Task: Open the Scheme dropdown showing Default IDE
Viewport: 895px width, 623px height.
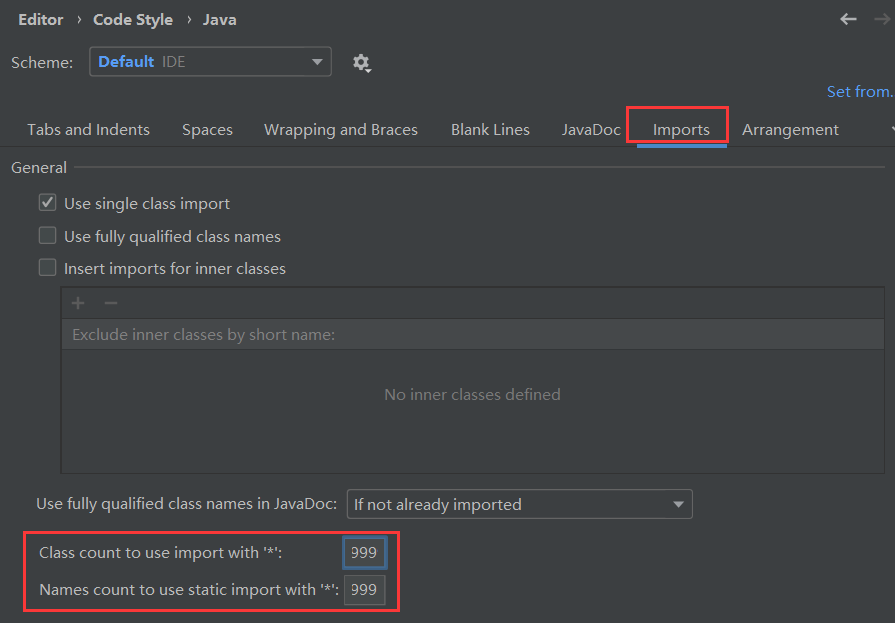Action: click(210, 62)
